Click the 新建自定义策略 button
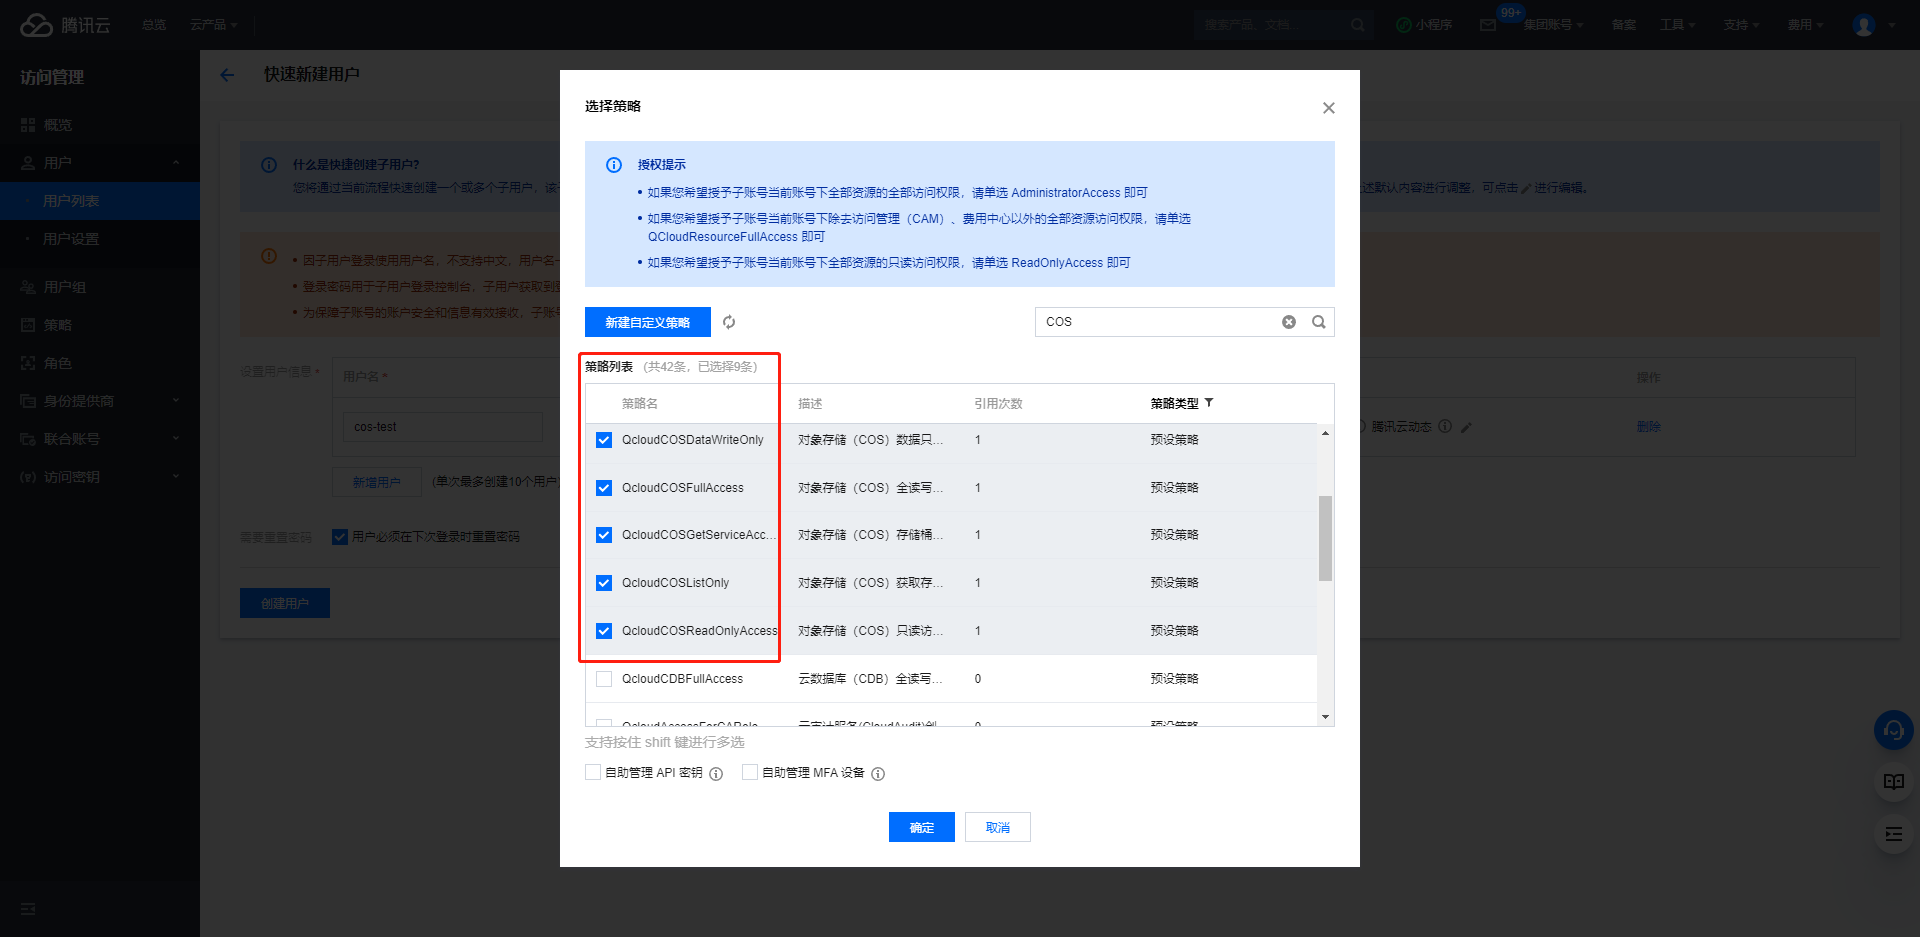 click(x=648, y=322)
